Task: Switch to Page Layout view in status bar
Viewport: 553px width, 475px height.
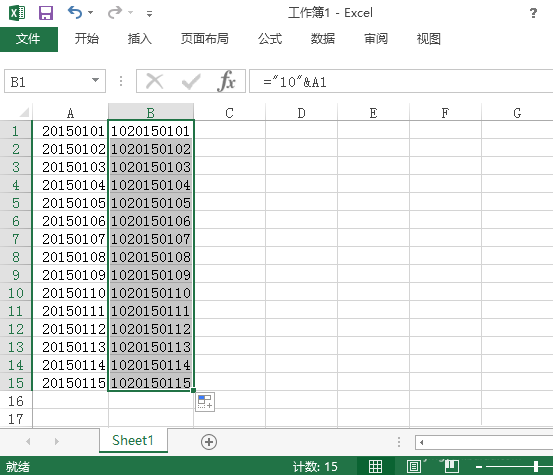Action: tap(414, 466)
